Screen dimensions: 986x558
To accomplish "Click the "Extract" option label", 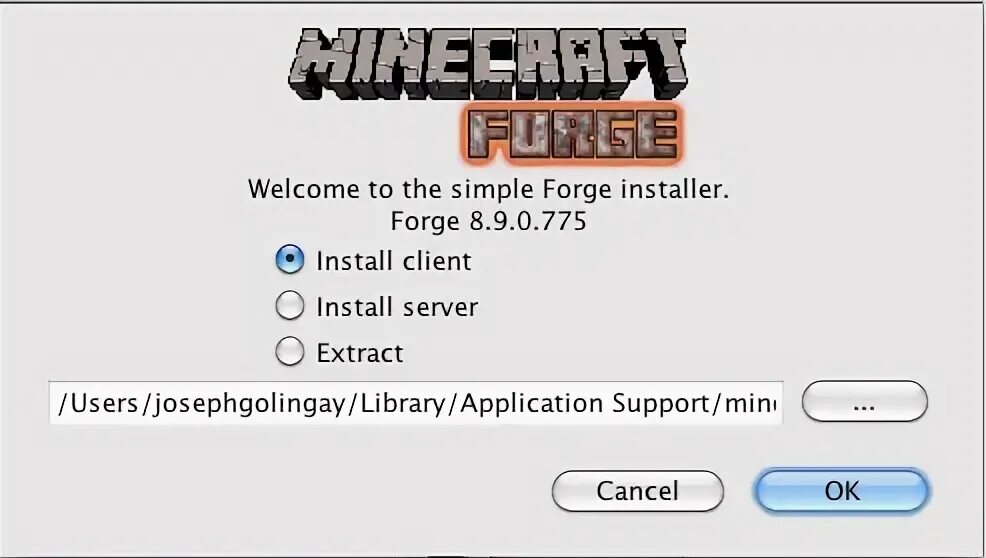I will coord(360,353).
